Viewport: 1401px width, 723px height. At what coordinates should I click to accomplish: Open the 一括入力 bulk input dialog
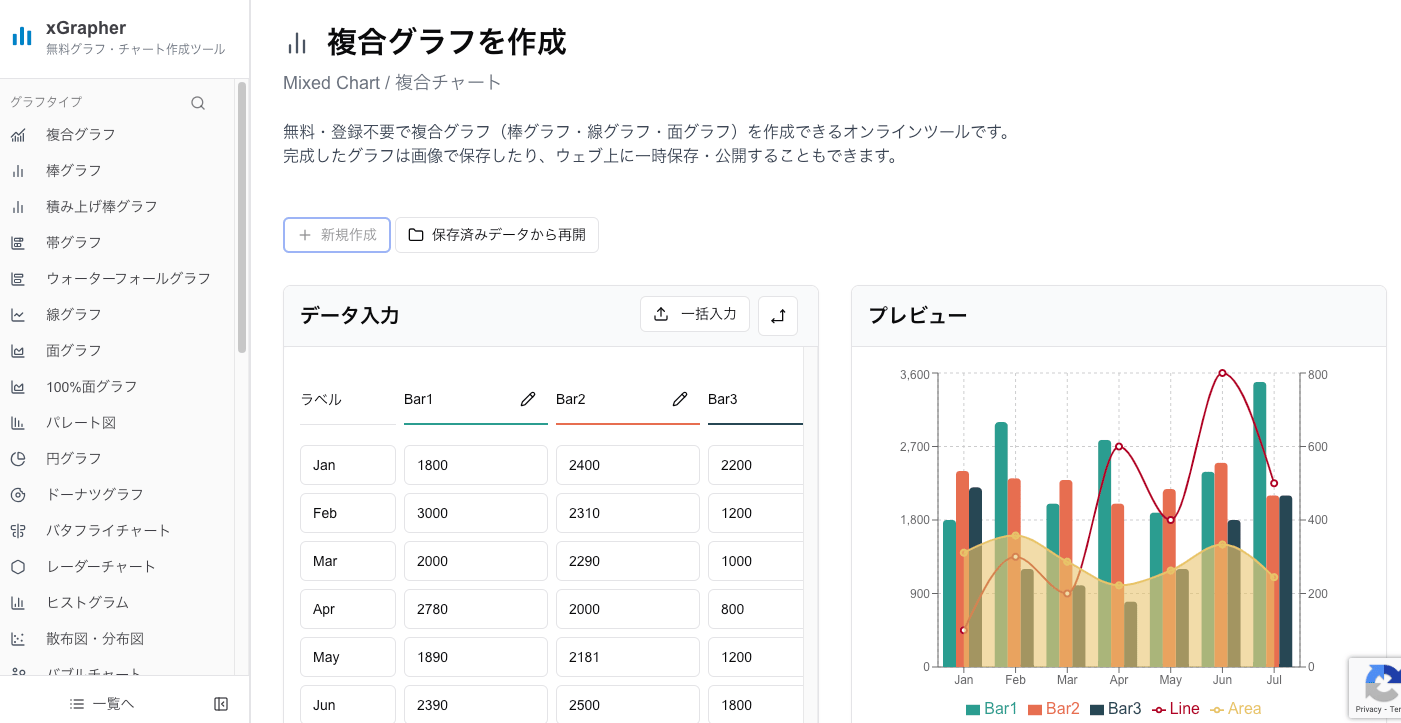point(695,313)
